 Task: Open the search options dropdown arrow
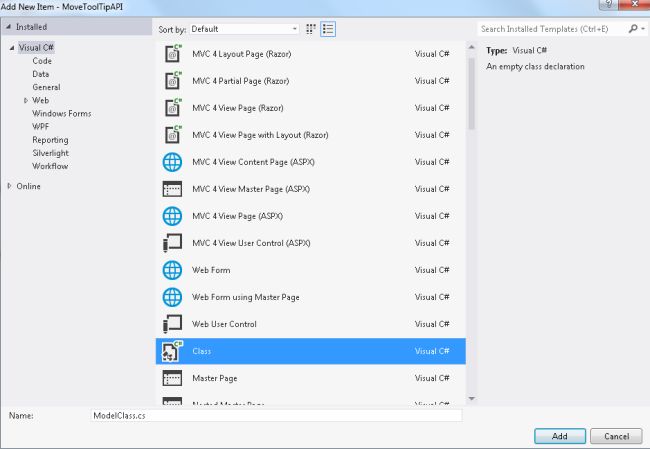point(643,29)
